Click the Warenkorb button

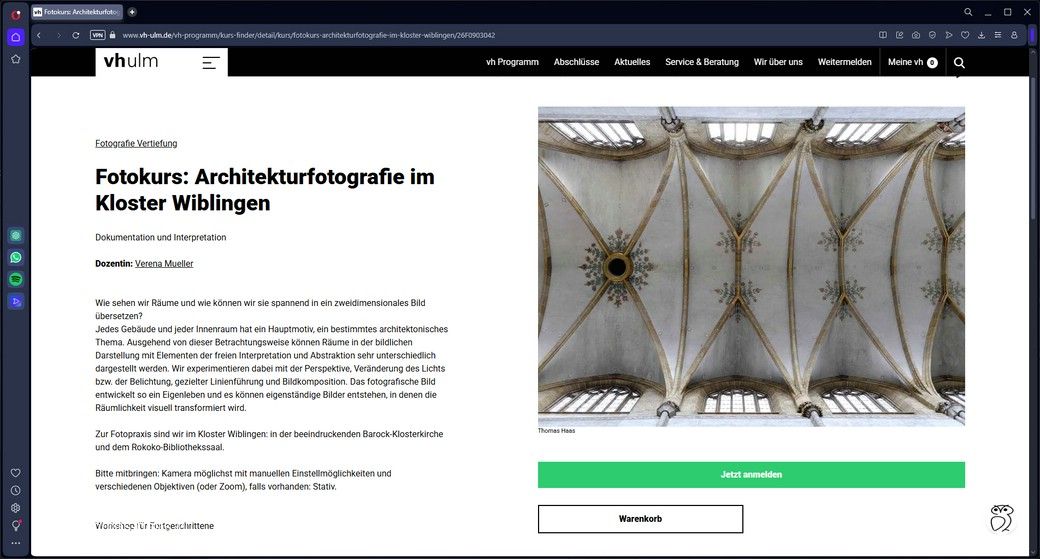[x=640, y=519]
